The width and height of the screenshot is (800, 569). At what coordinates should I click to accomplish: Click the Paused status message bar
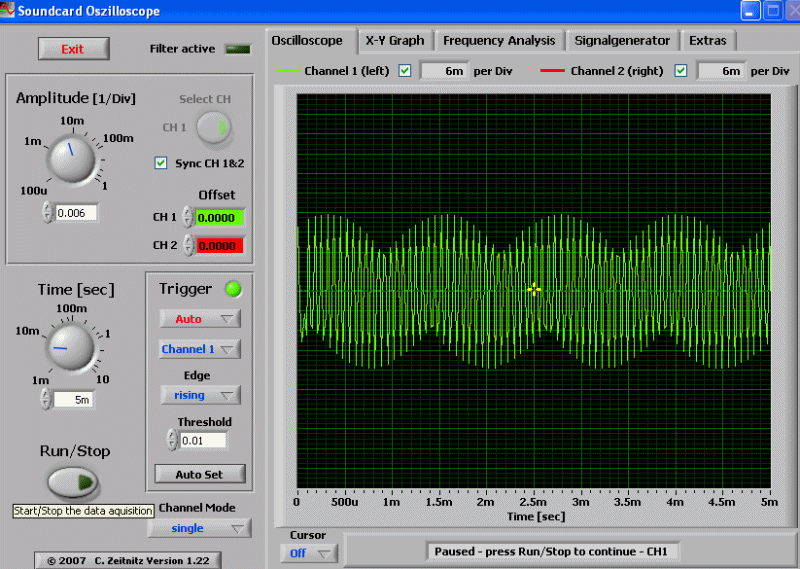552,551
